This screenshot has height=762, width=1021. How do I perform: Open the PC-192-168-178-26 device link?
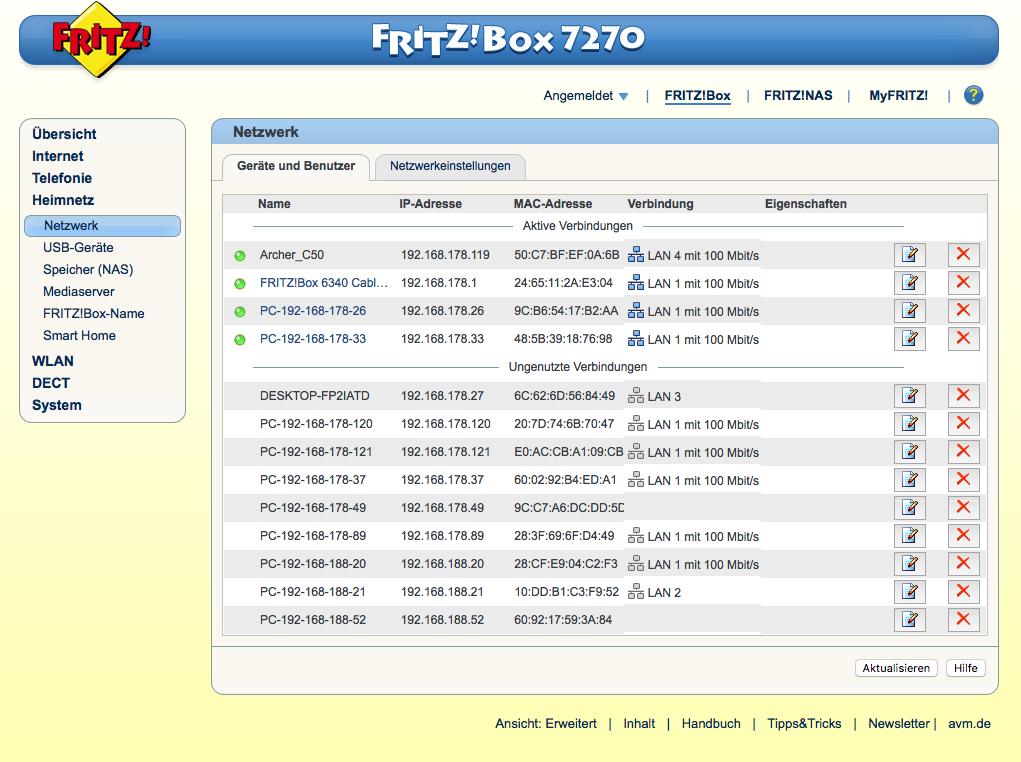pos(313,311)
